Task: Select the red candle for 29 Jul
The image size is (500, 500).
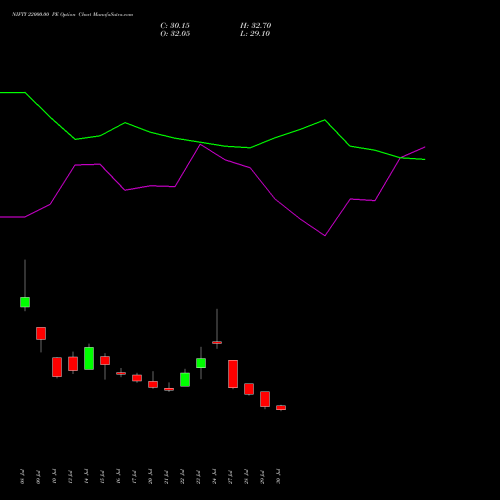Action: point(265,399)
